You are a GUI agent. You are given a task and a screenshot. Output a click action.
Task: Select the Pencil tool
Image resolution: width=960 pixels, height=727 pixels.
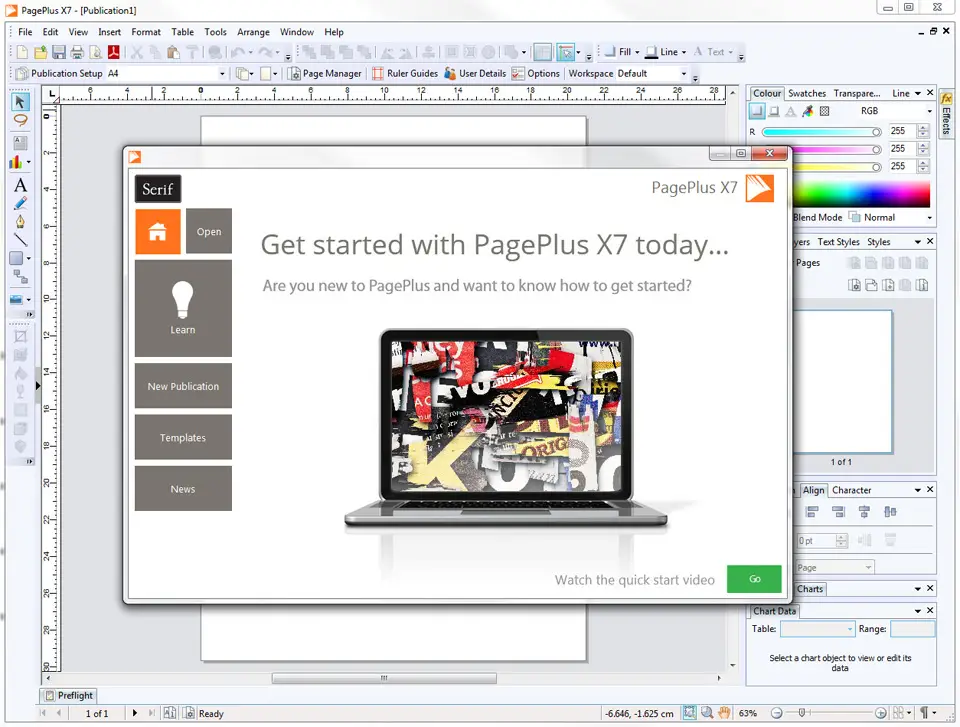click(x=20, y=203)
